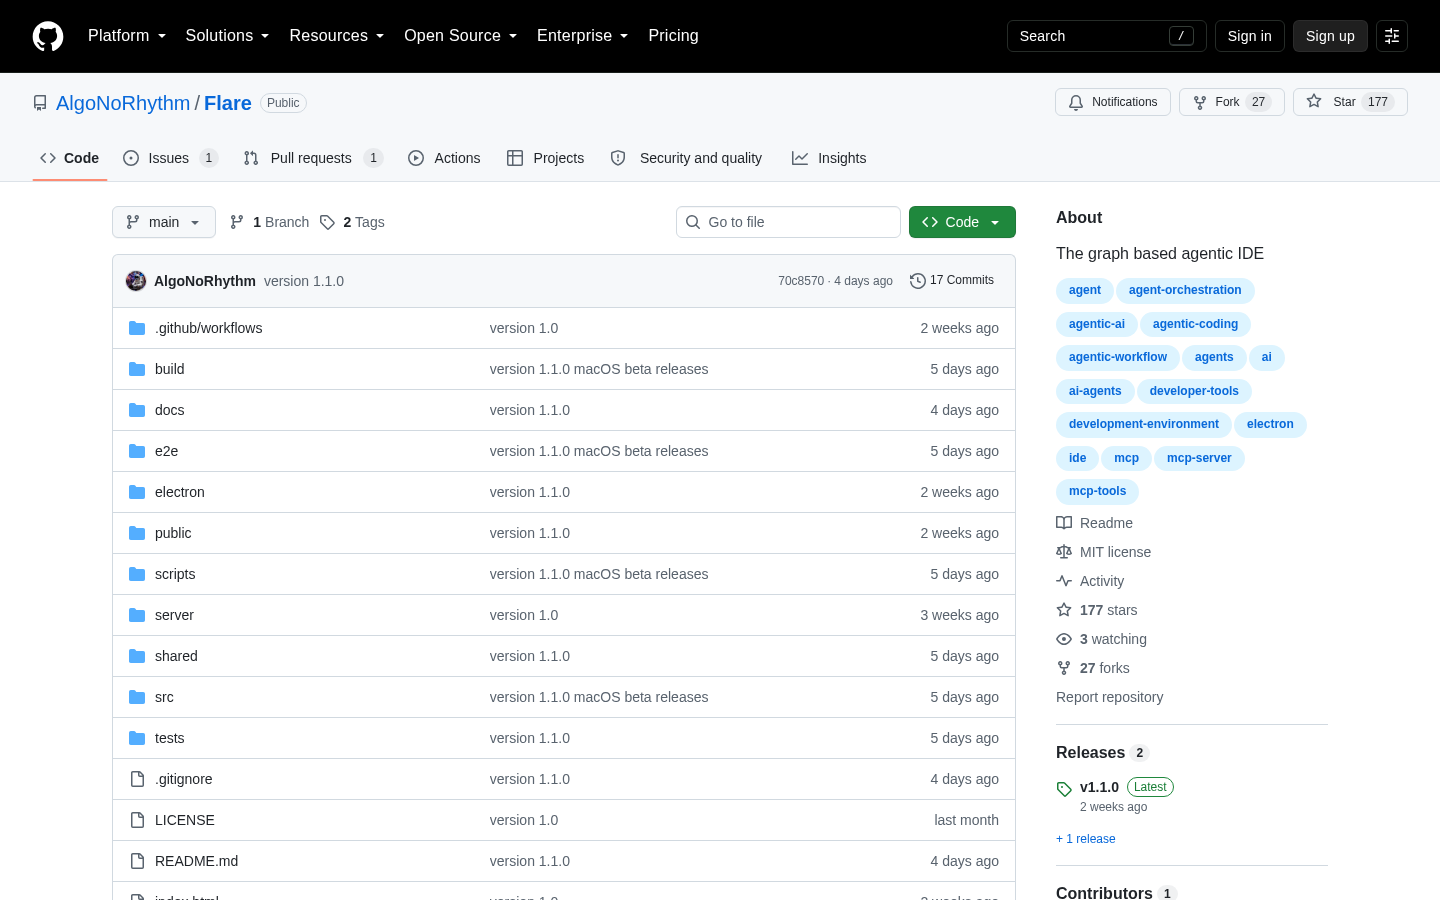Click the Report repository link

tap(1110, 697)
